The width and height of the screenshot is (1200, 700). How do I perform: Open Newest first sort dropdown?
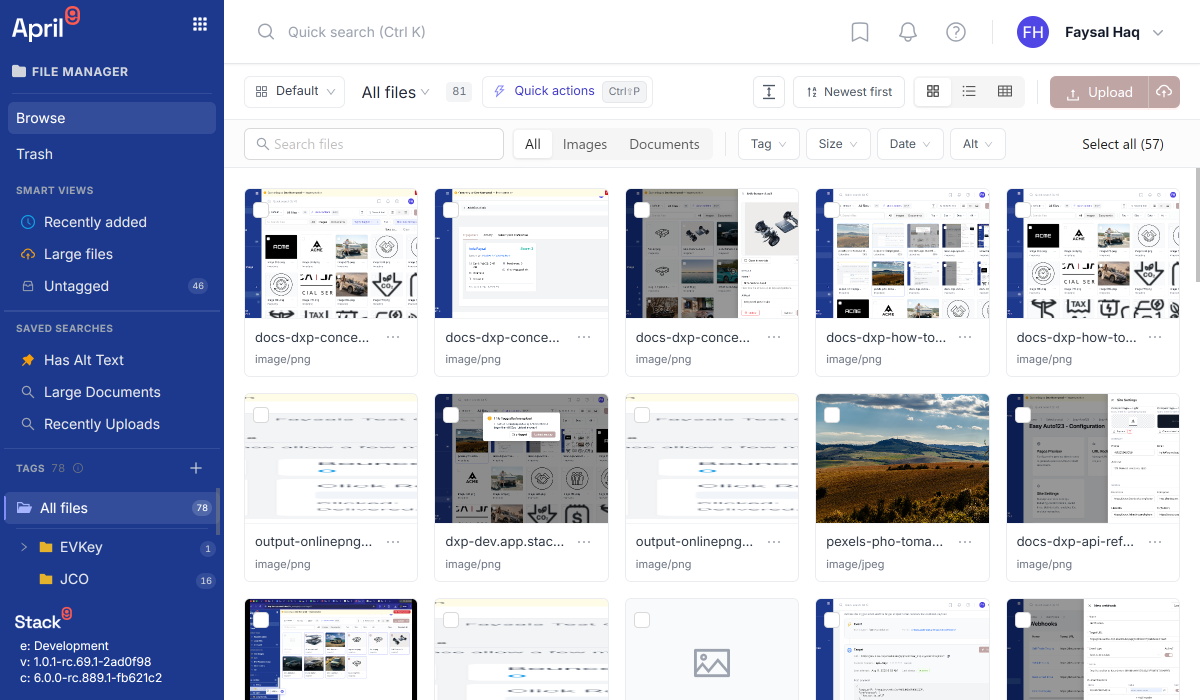[849, 92]
